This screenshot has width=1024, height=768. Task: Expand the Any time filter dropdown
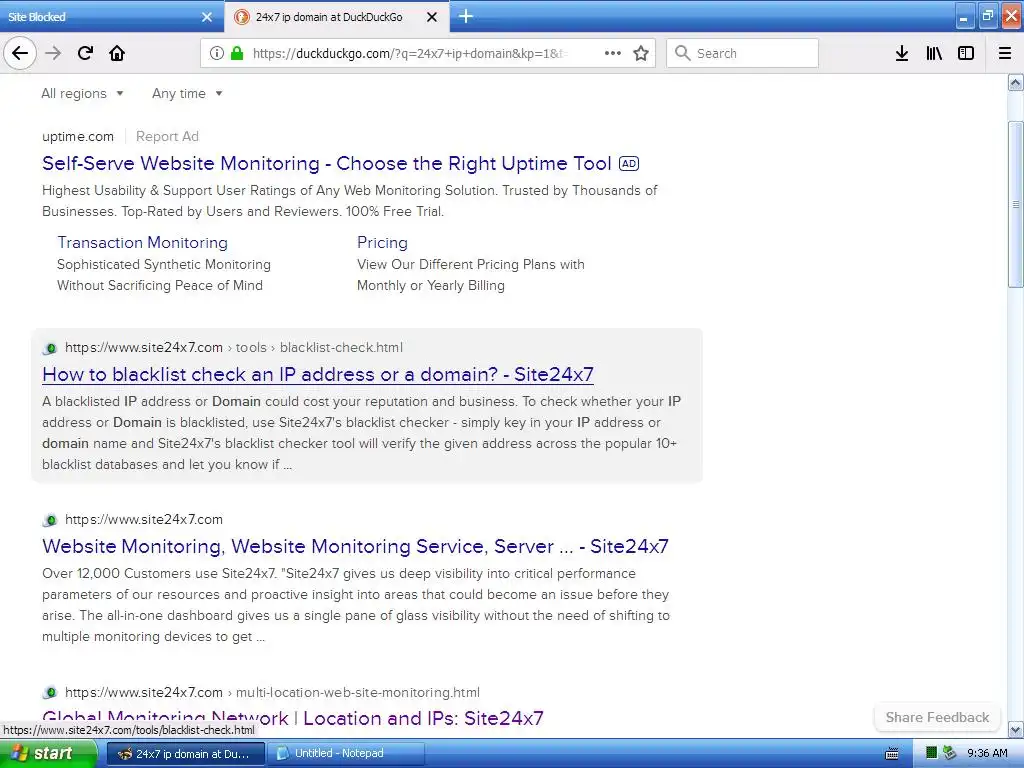(187, 93)
